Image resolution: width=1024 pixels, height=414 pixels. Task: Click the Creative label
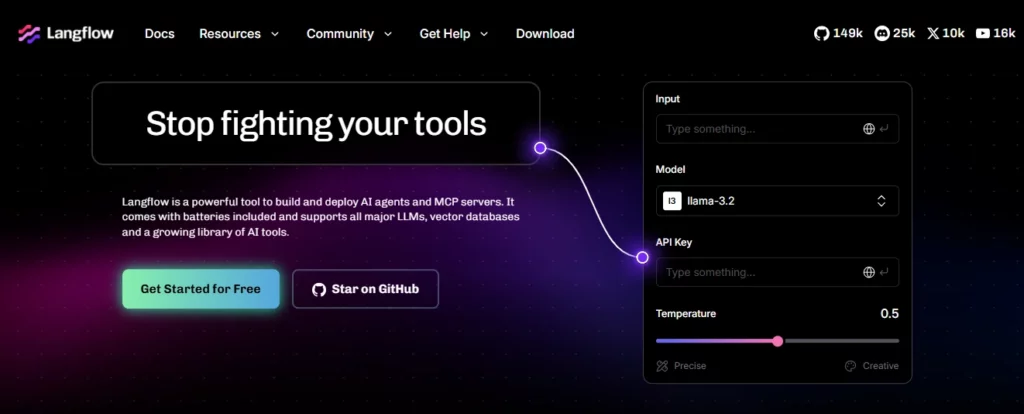click(880, 366)
